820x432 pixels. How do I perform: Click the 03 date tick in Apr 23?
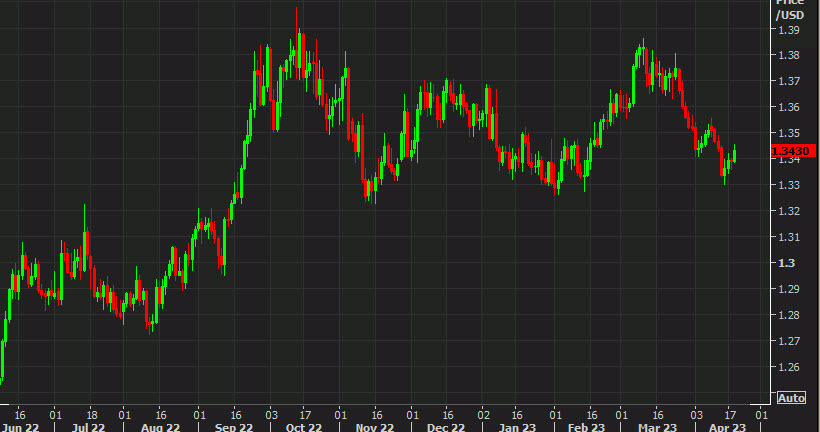click(x=696, y=415)
